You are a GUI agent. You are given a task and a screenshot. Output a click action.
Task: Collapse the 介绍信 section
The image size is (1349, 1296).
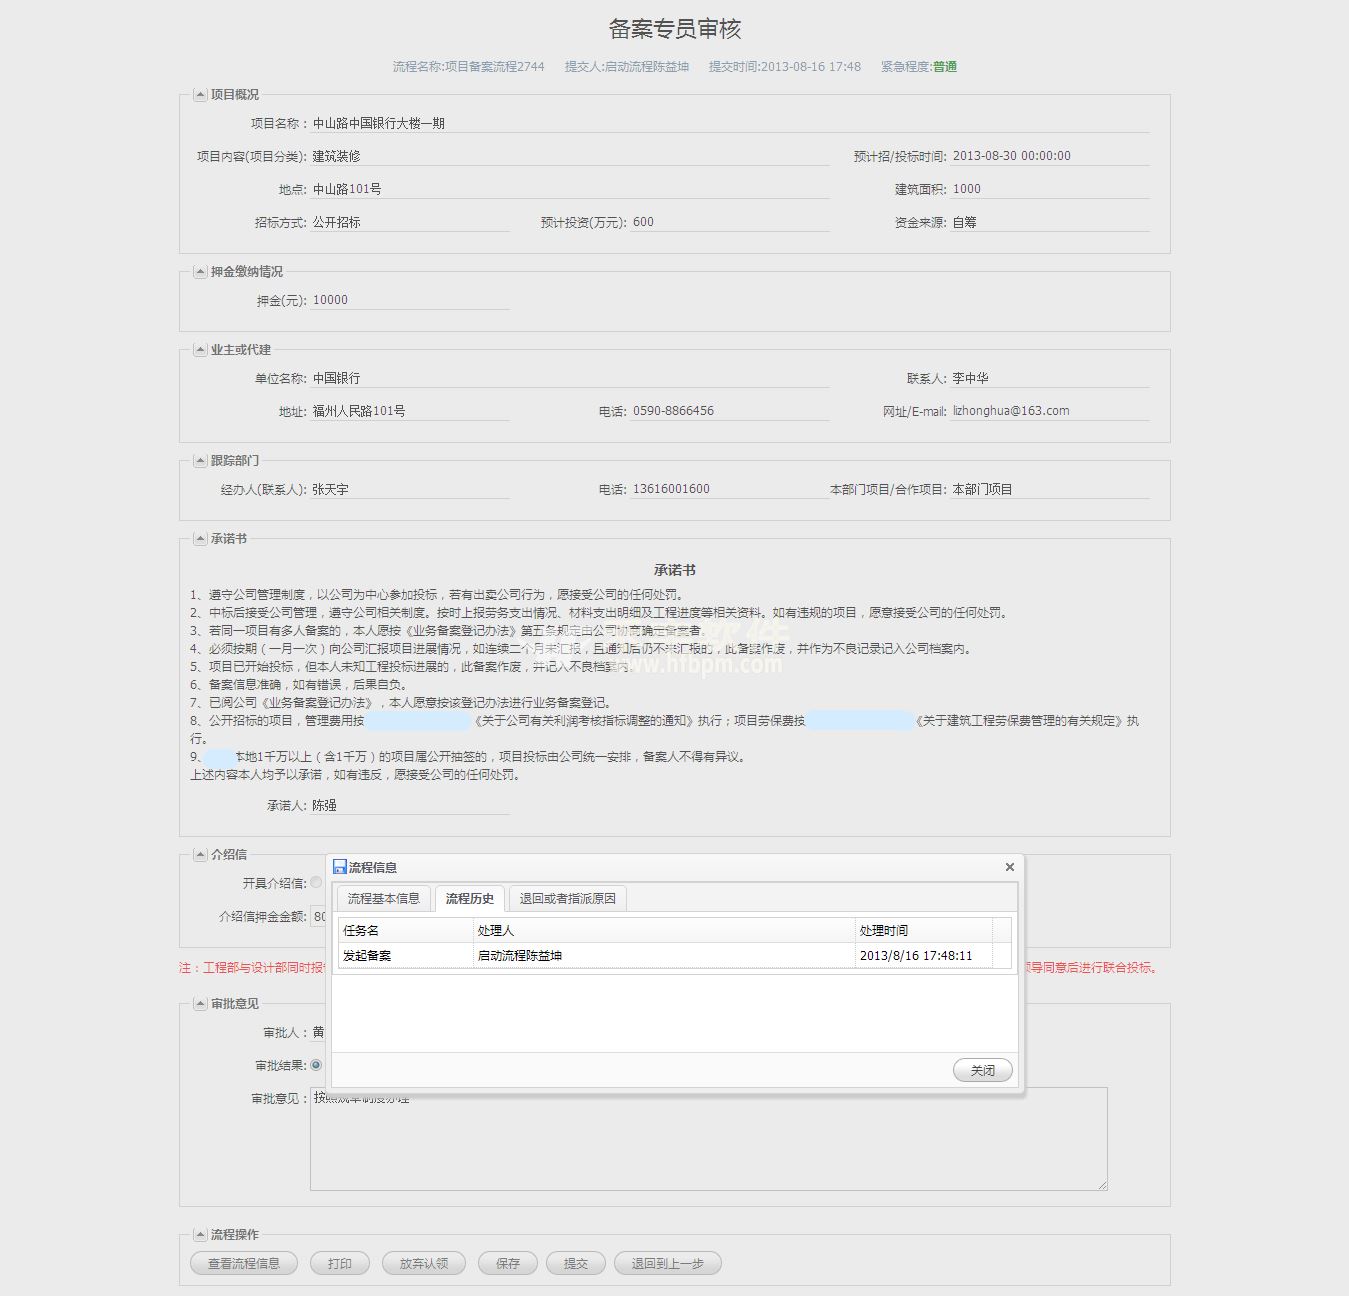point(200,855)
